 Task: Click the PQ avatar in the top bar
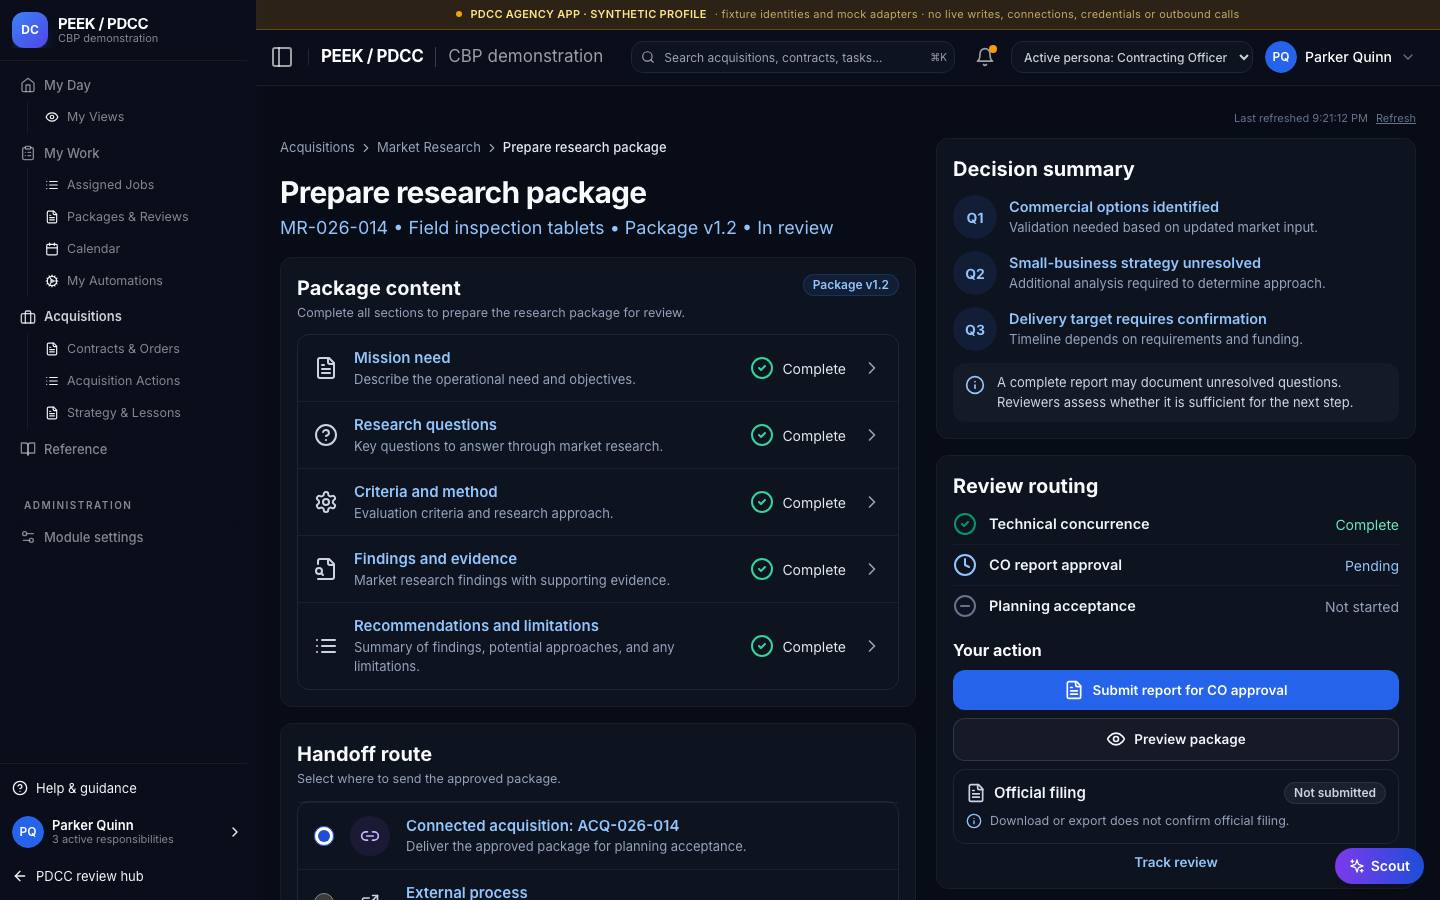1281,57
